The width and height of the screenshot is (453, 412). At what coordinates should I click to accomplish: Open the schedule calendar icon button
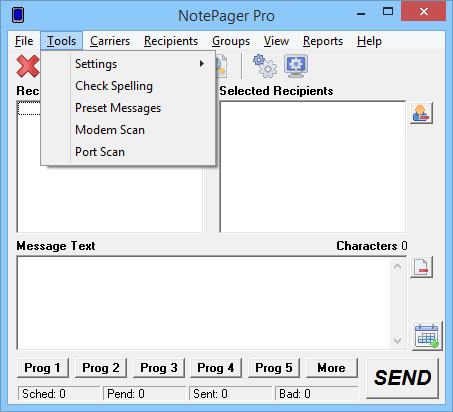427,336
